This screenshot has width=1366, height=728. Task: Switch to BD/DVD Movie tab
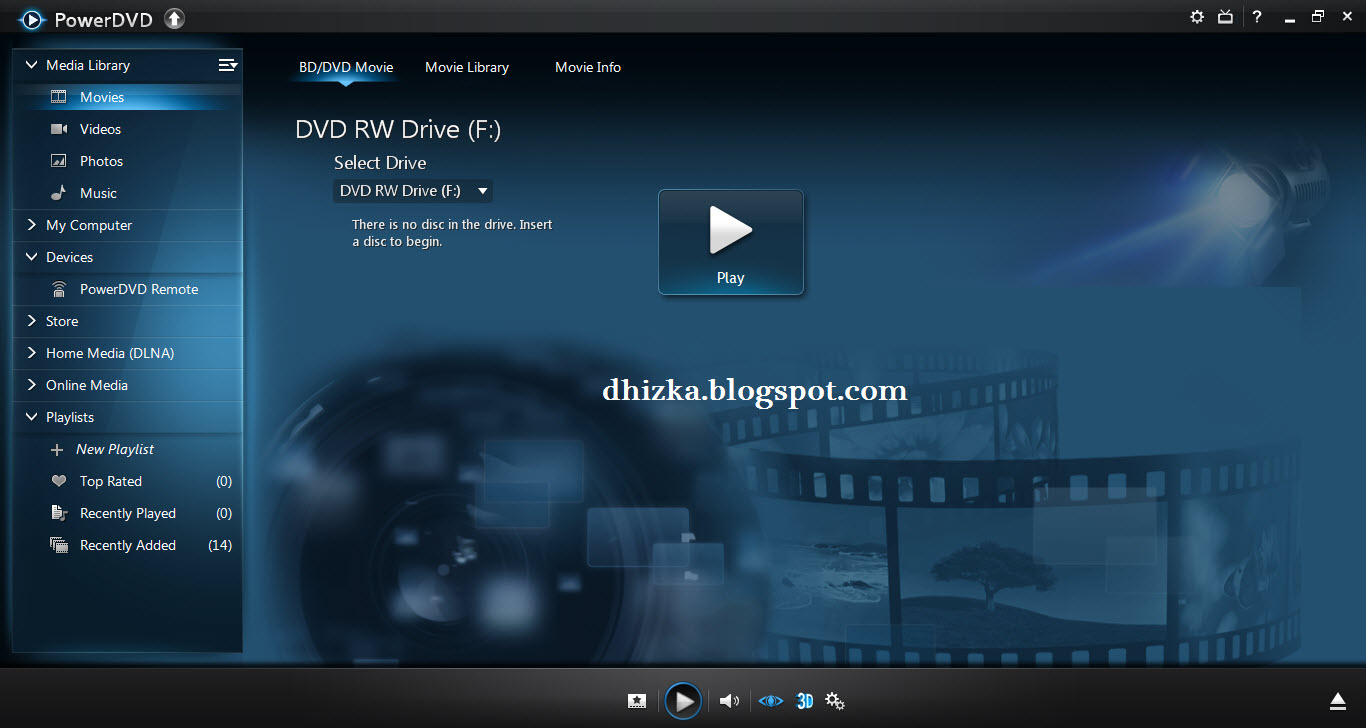coord(346,67)
